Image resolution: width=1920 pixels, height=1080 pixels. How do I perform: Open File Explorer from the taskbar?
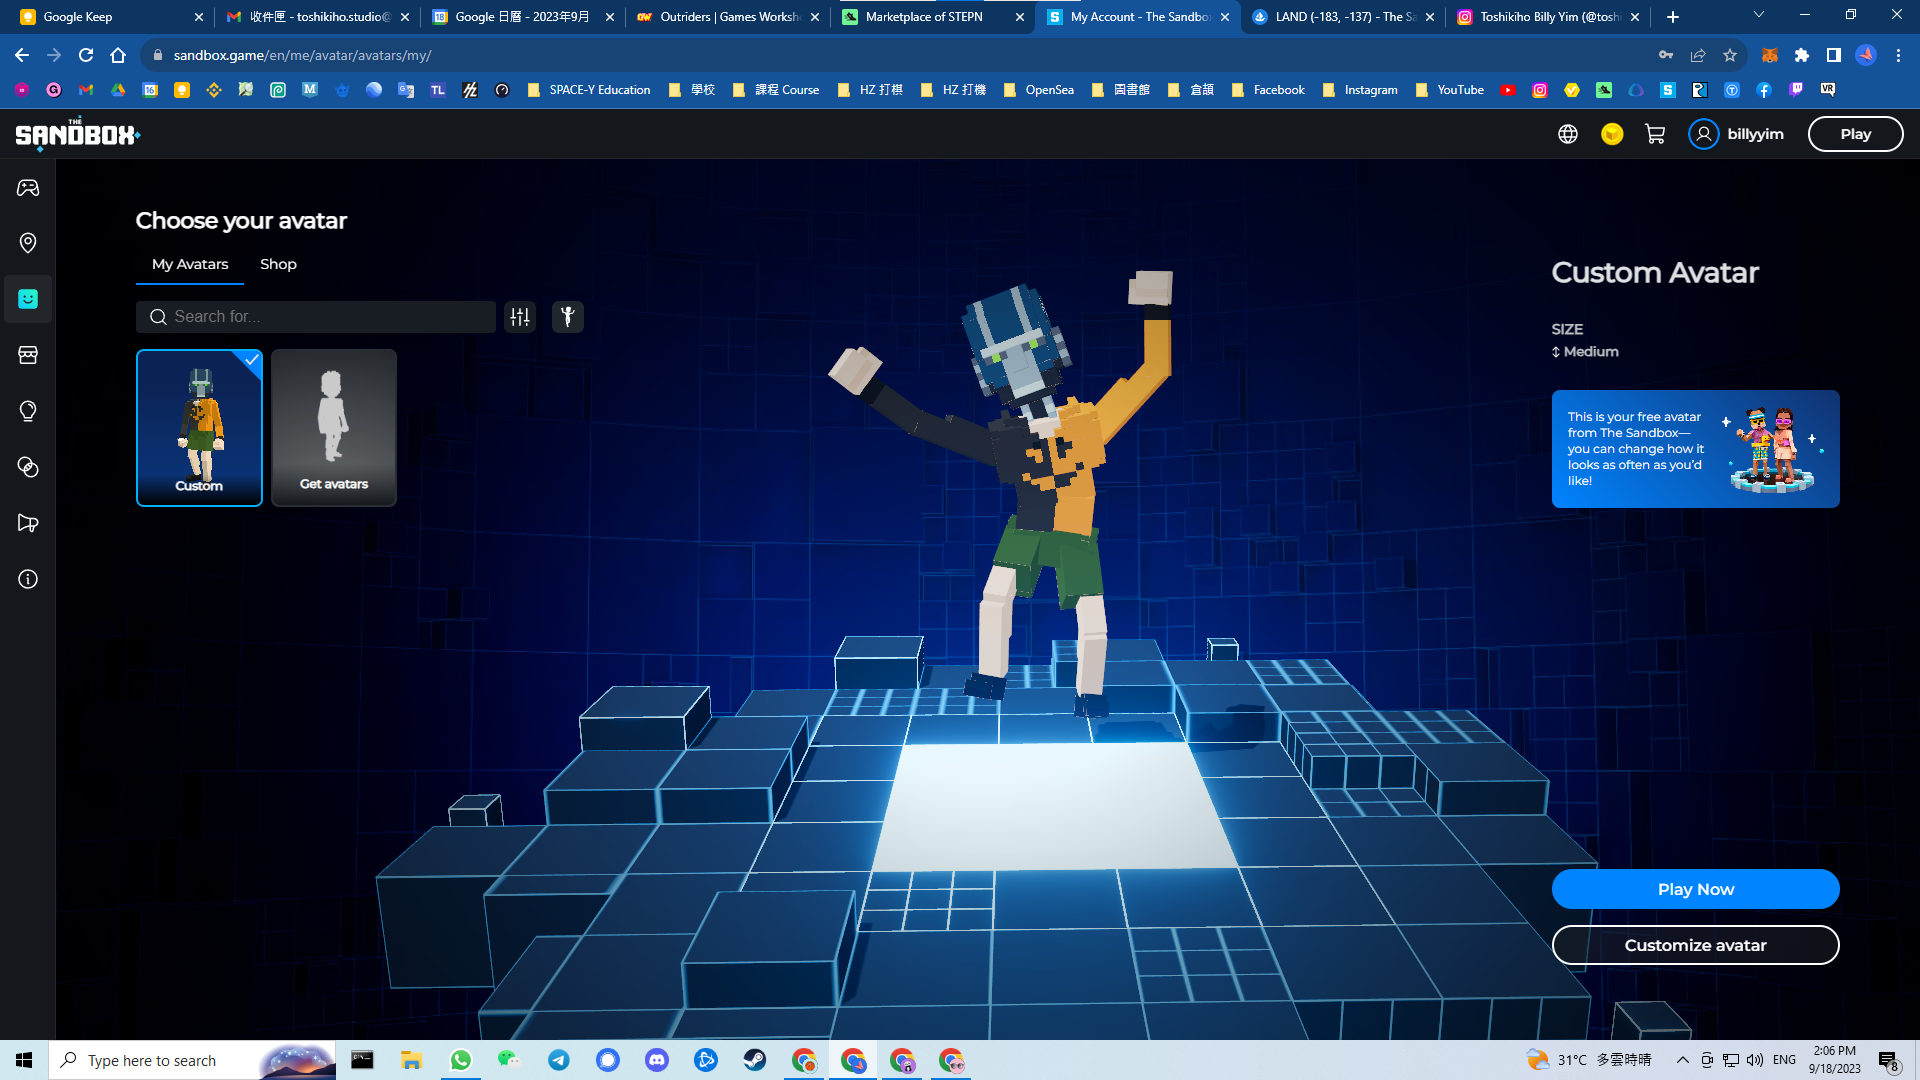411,1060
